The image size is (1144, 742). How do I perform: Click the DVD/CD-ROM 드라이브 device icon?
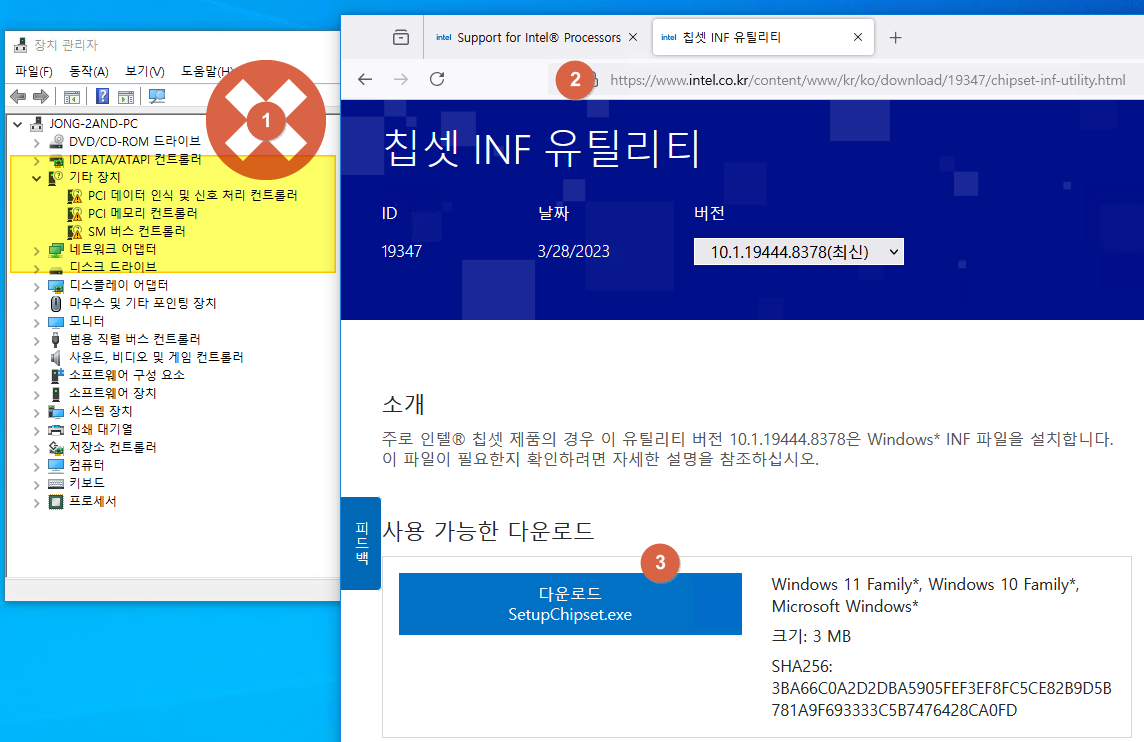56,142
